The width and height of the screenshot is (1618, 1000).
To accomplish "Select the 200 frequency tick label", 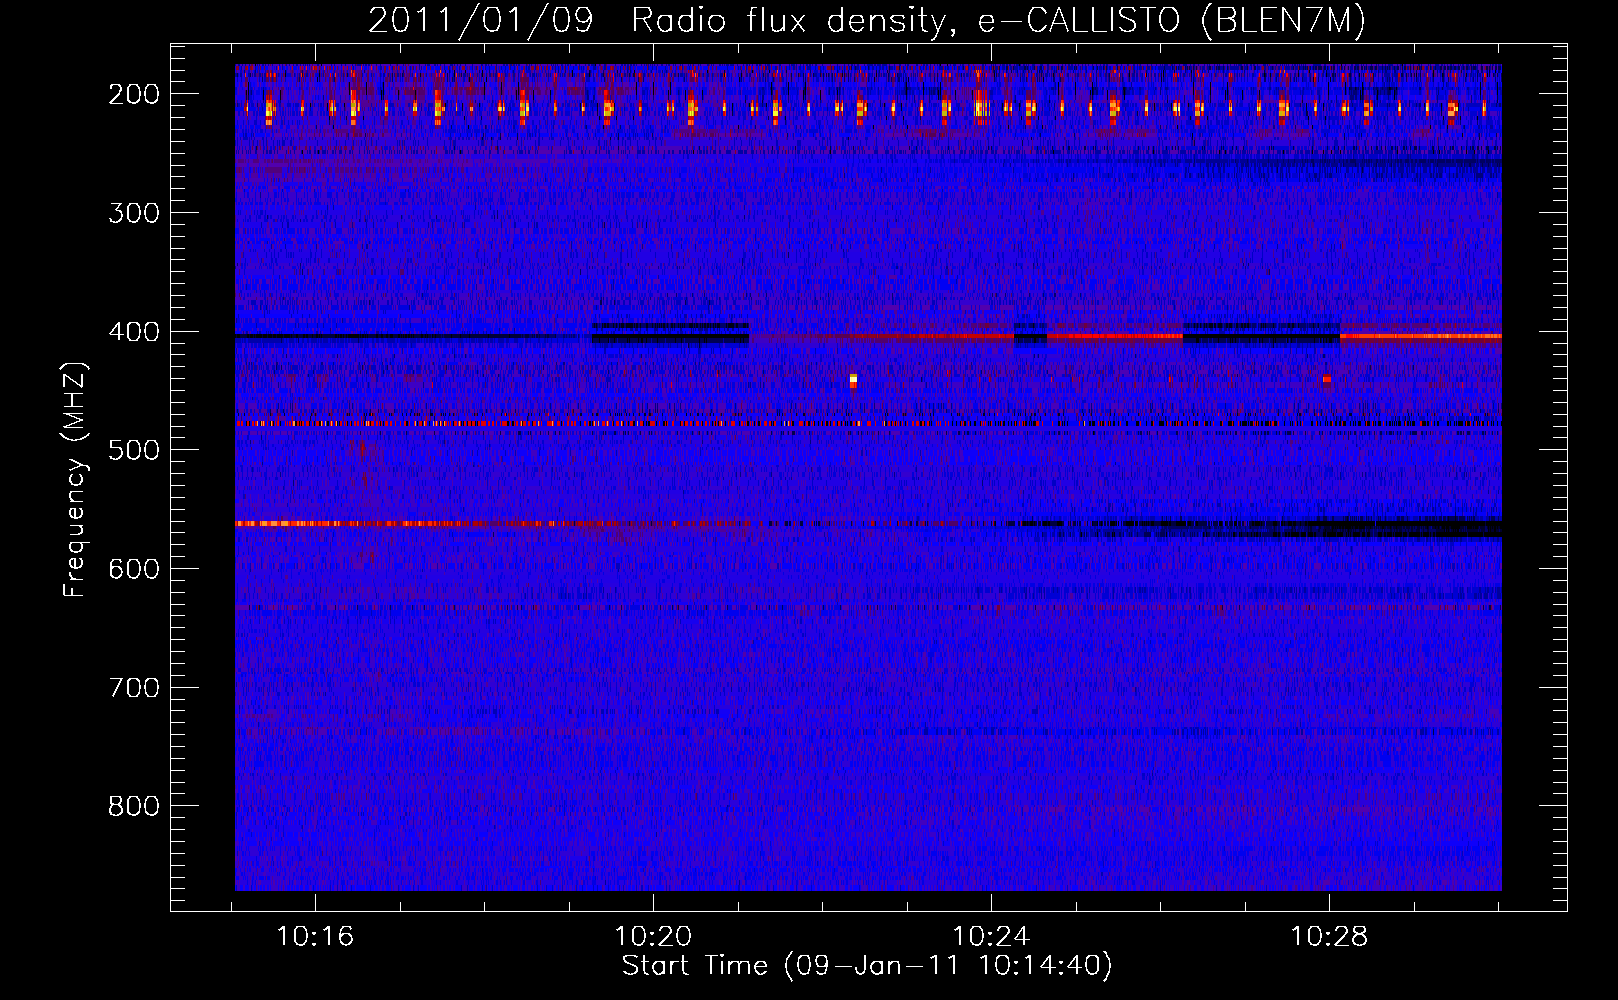I will point(134,94).
